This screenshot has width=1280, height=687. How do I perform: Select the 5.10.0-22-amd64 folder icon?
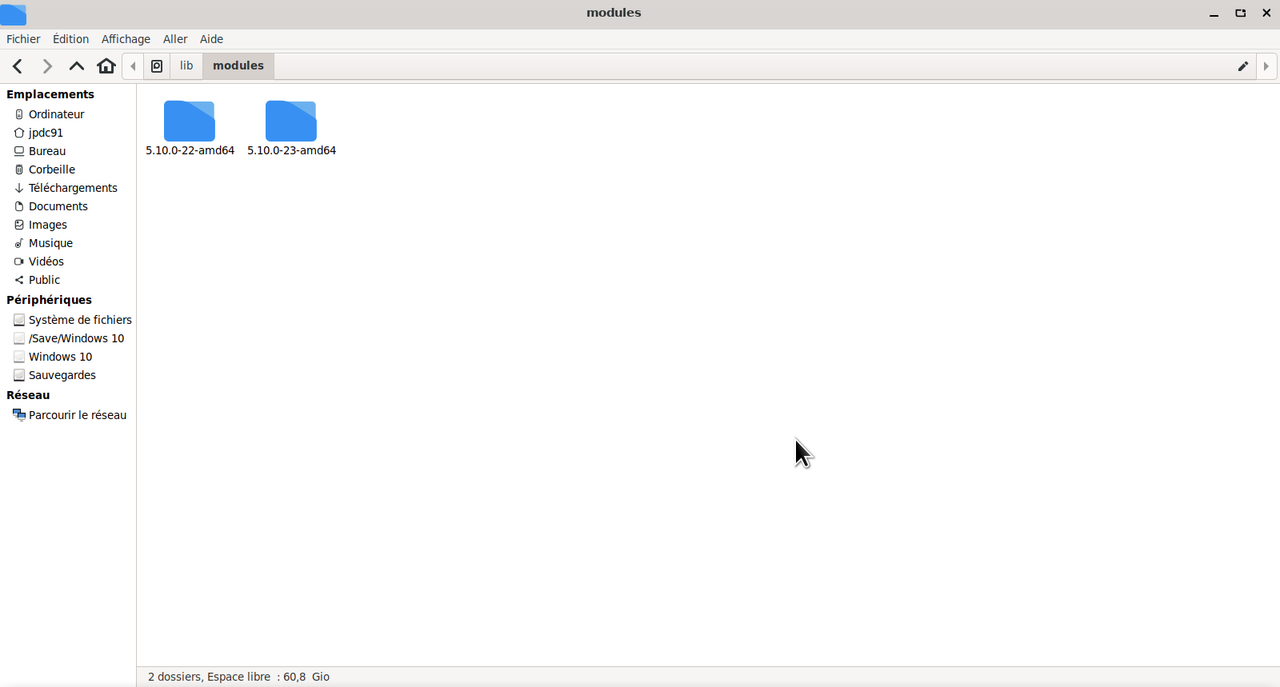189,121
